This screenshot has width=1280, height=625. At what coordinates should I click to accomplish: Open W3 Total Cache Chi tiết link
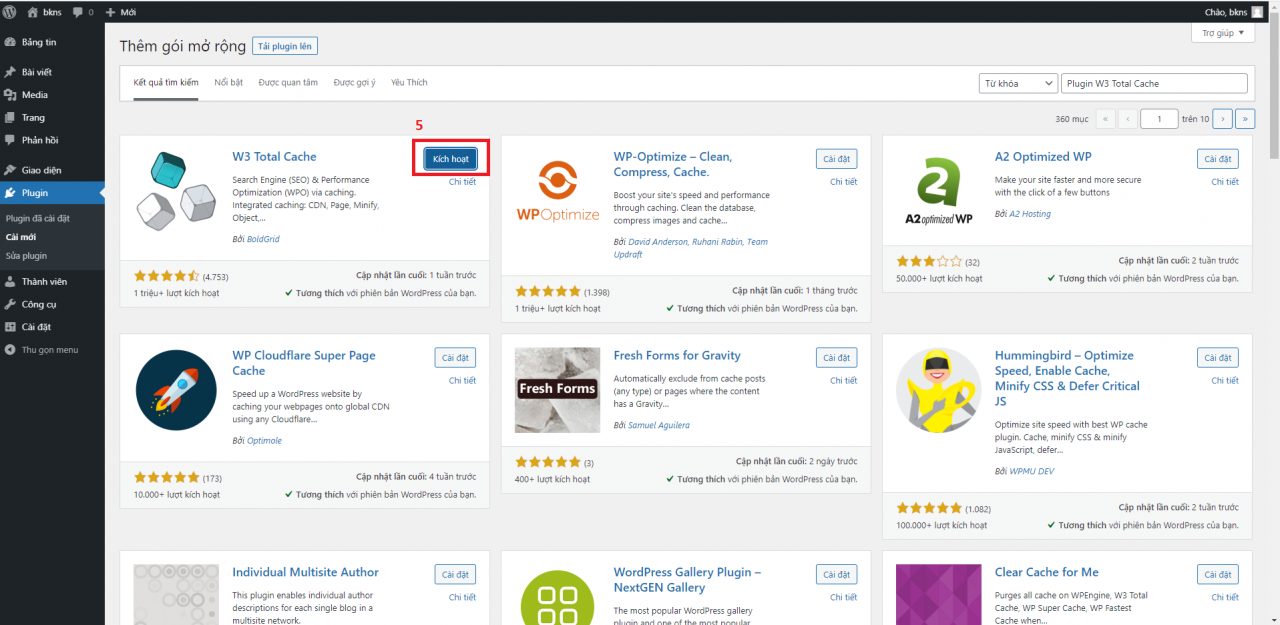[x=462, y=182]
